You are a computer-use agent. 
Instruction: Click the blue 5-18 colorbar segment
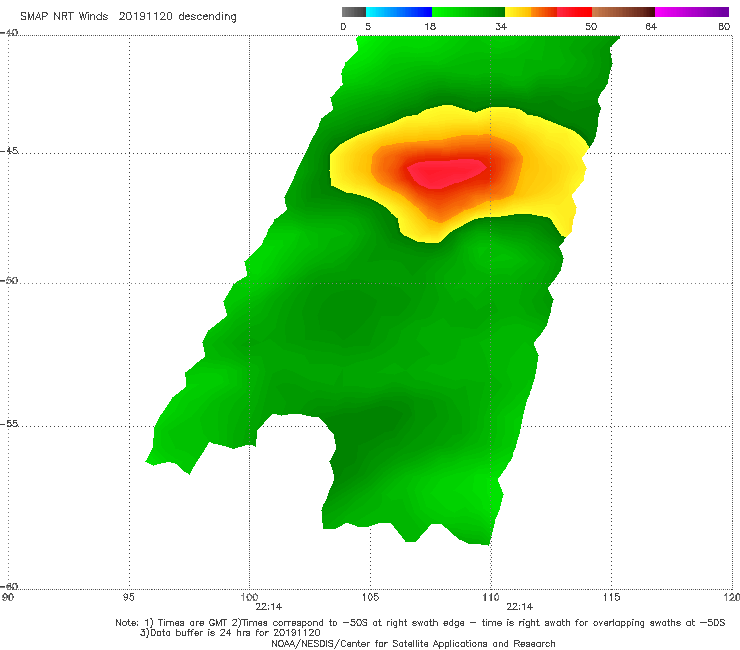[399, 12]
